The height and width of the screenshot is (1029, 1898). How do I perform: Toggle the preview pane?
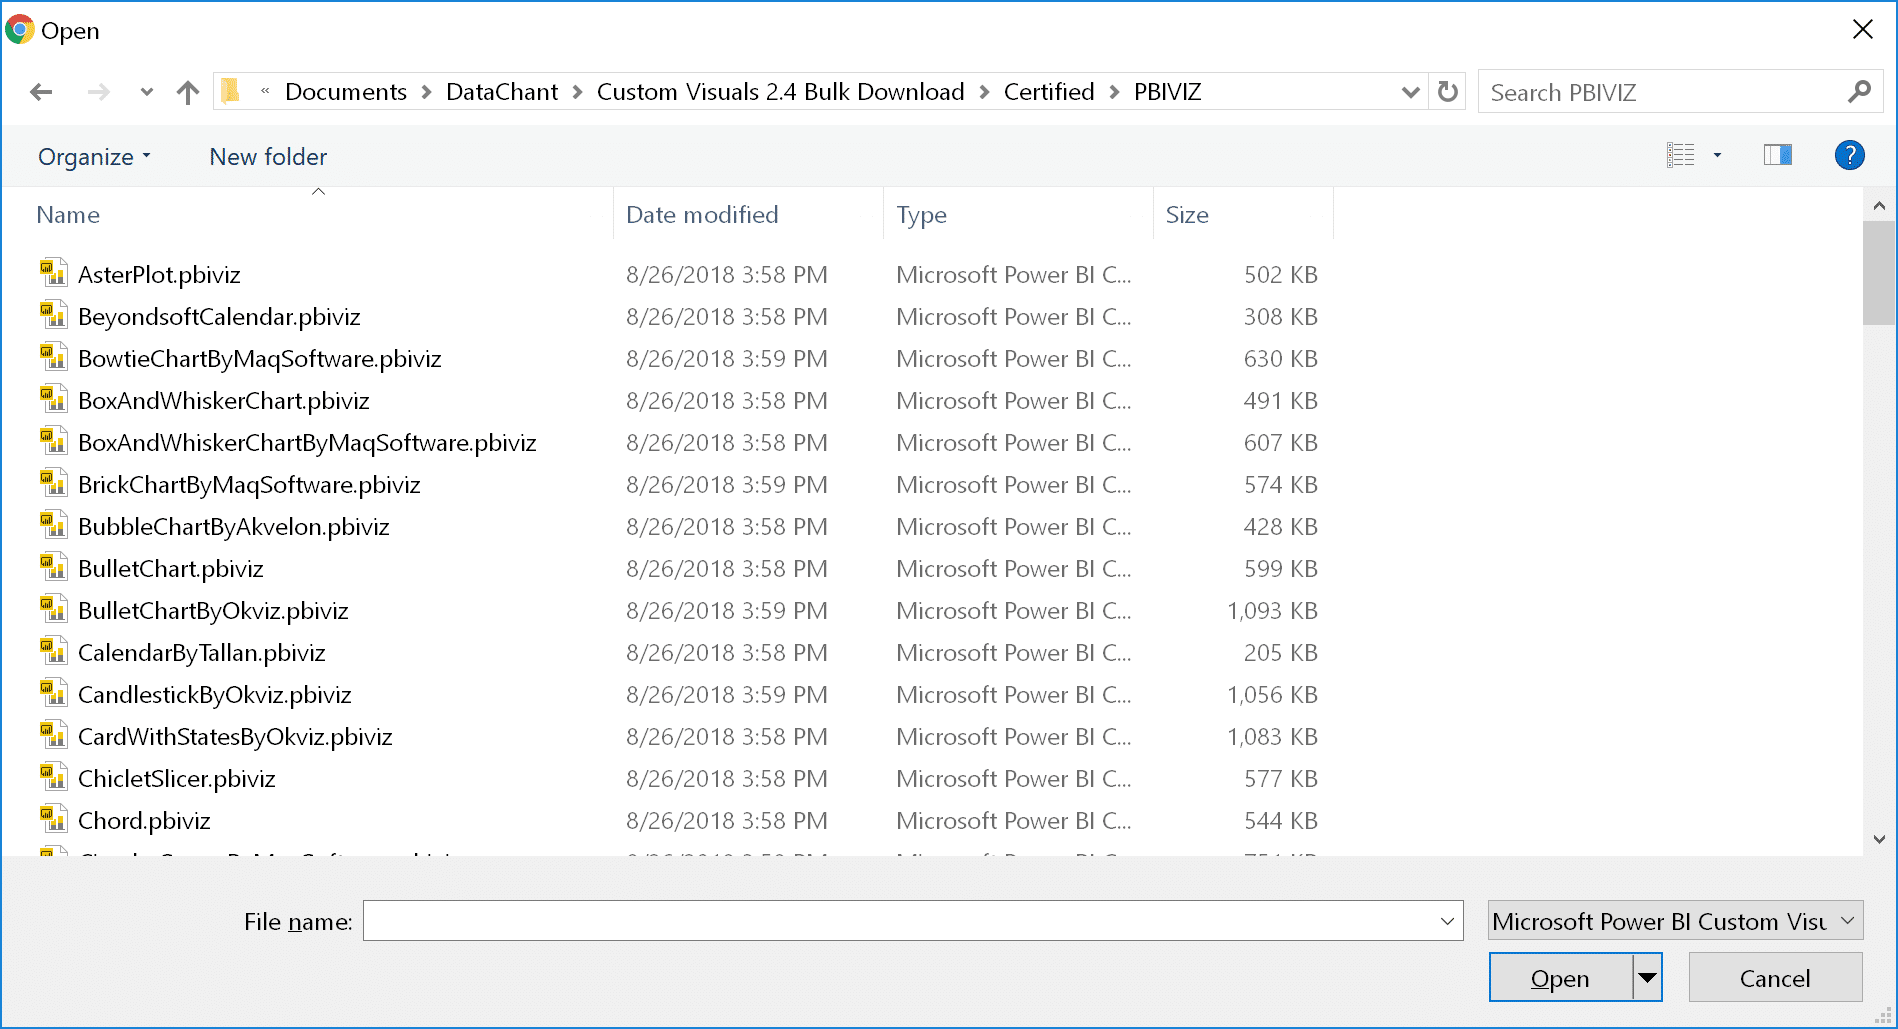1777,155
